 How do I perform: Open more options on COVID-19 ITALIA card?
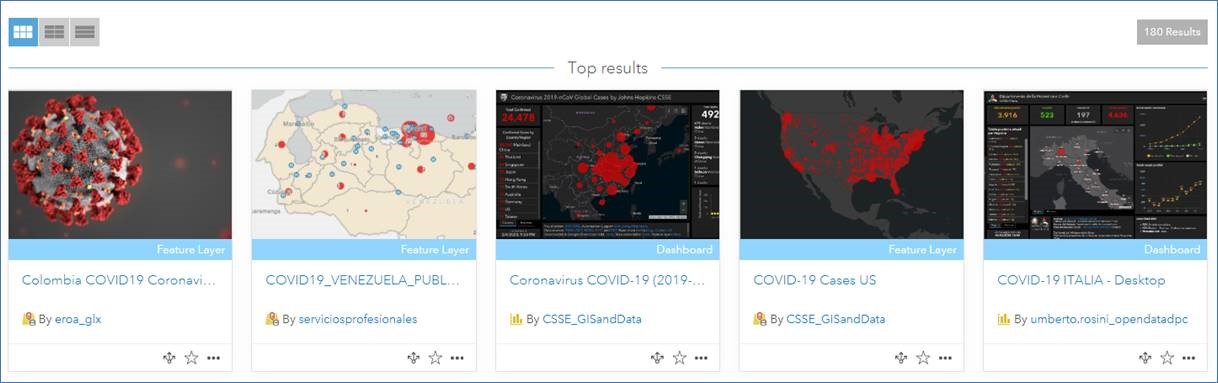(1189, 358)
